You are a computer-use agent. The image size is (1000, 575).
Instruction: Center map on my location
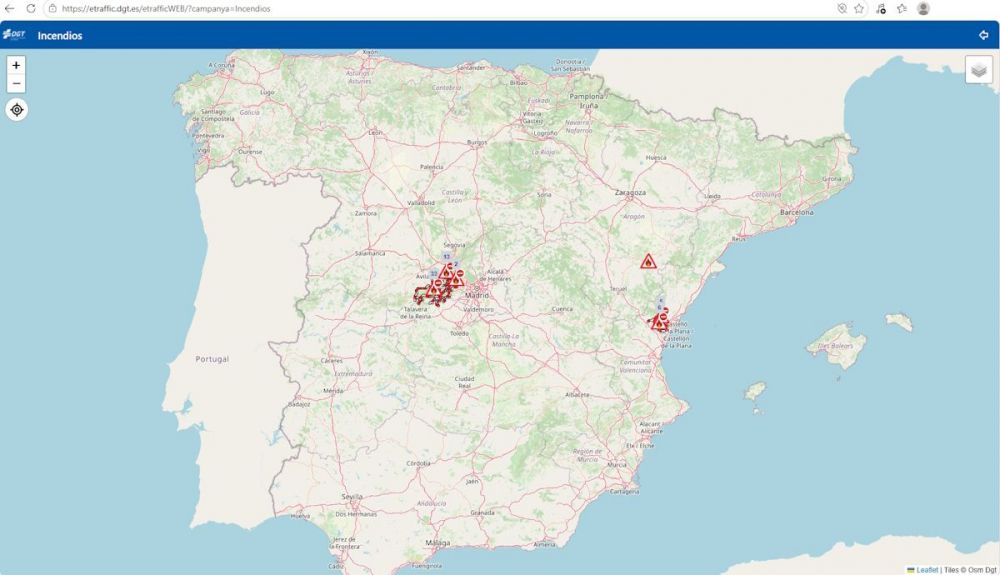[x=17, y=110]
